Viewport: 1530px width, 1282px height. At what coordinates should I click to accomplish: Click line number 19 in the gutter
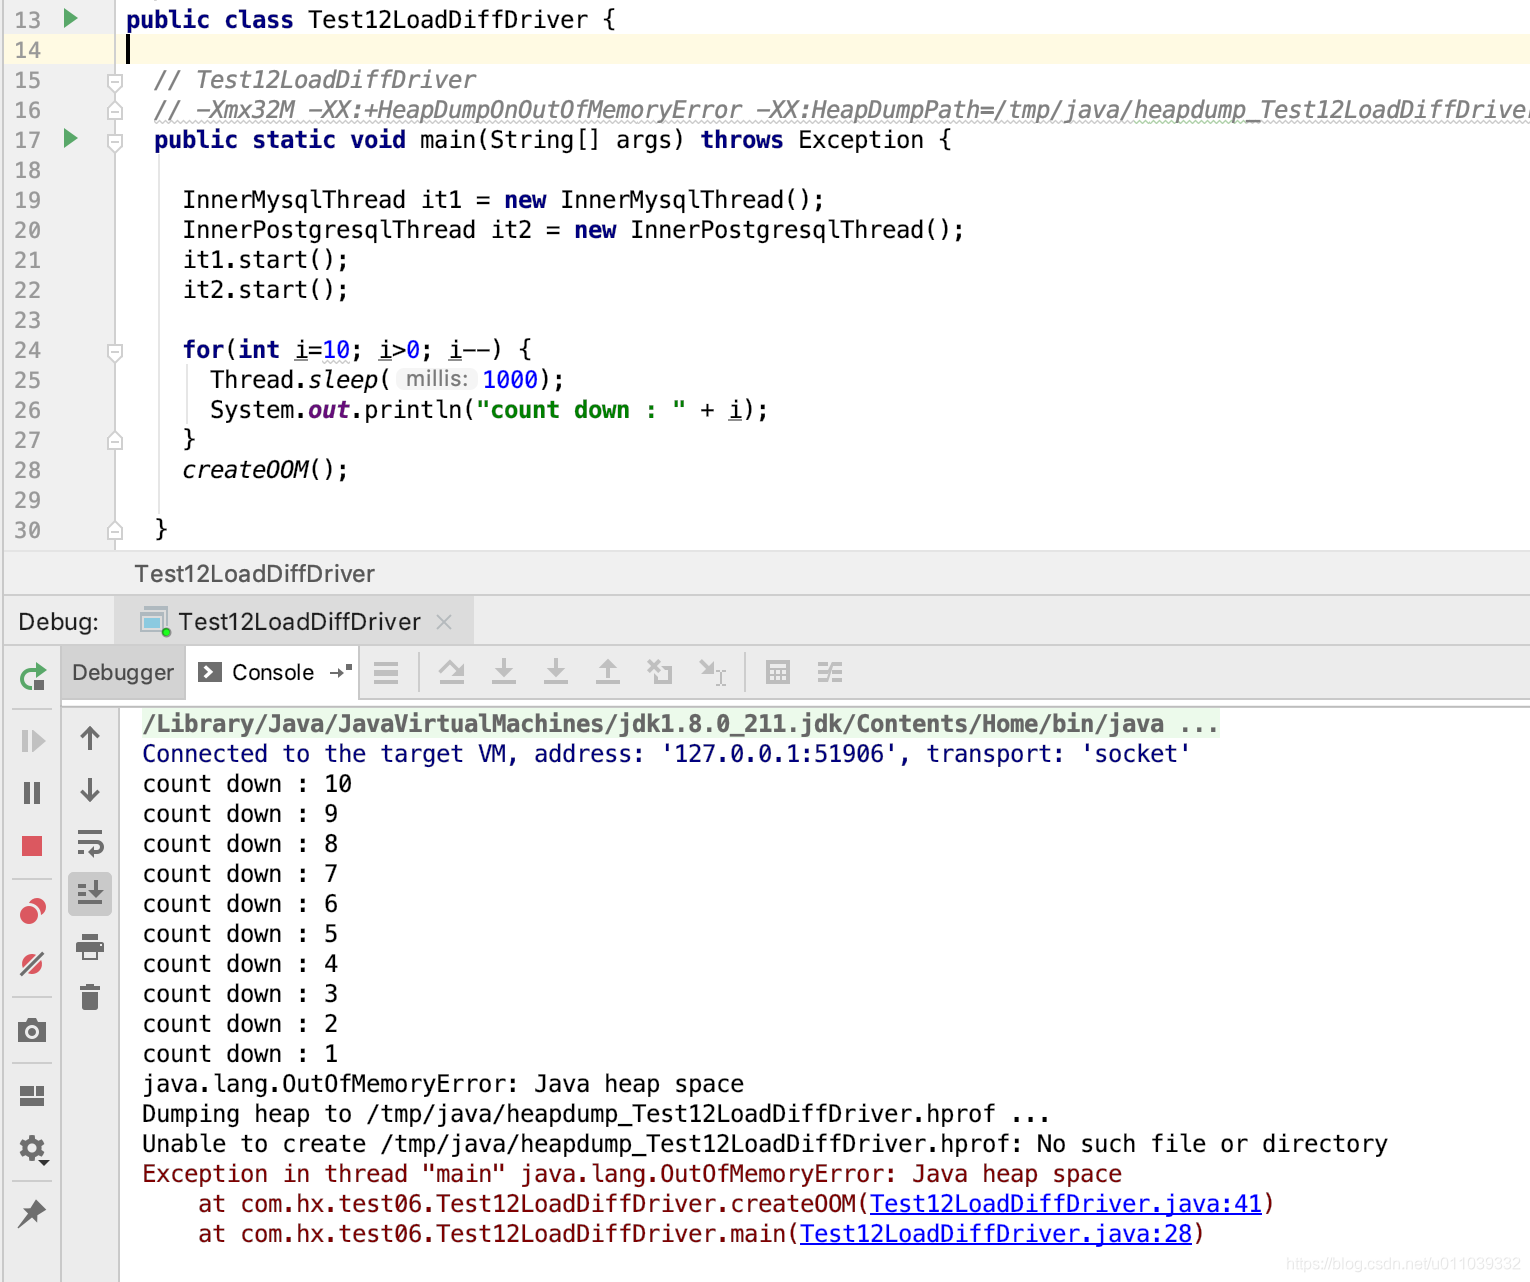coord(28,200)
